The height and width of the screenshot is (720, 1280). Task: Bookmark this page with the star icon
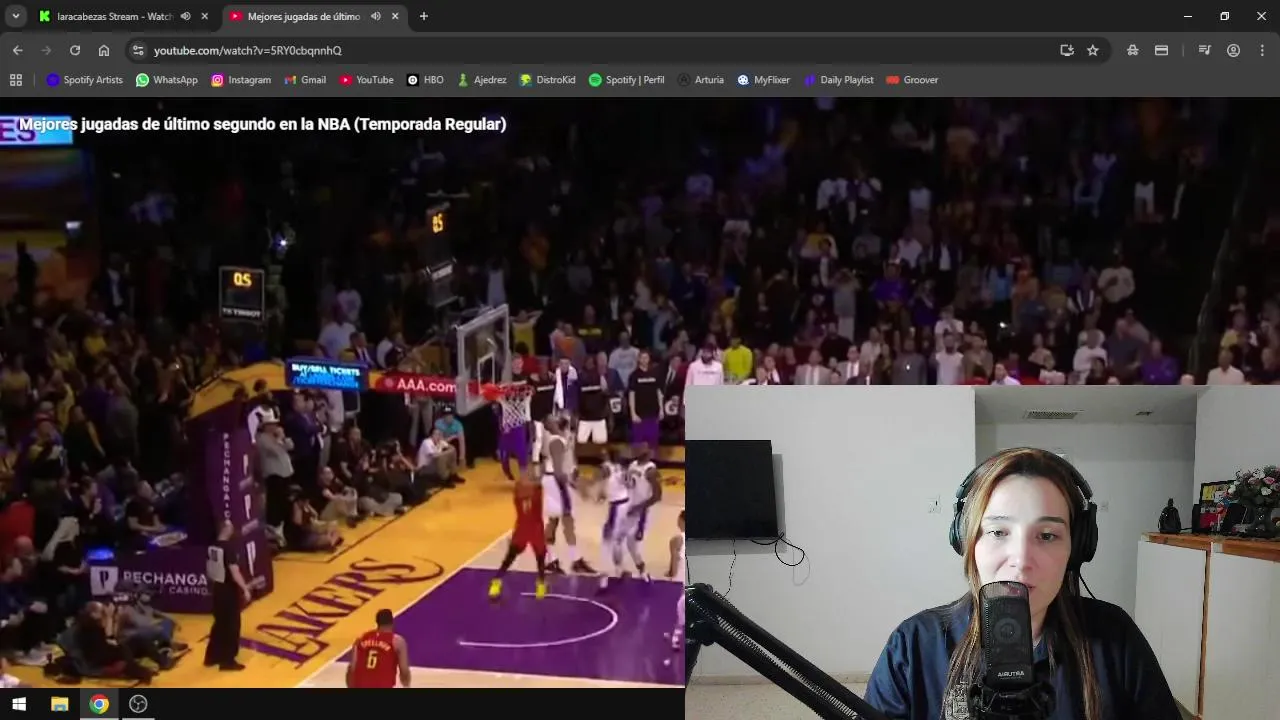coord(1093,50)
